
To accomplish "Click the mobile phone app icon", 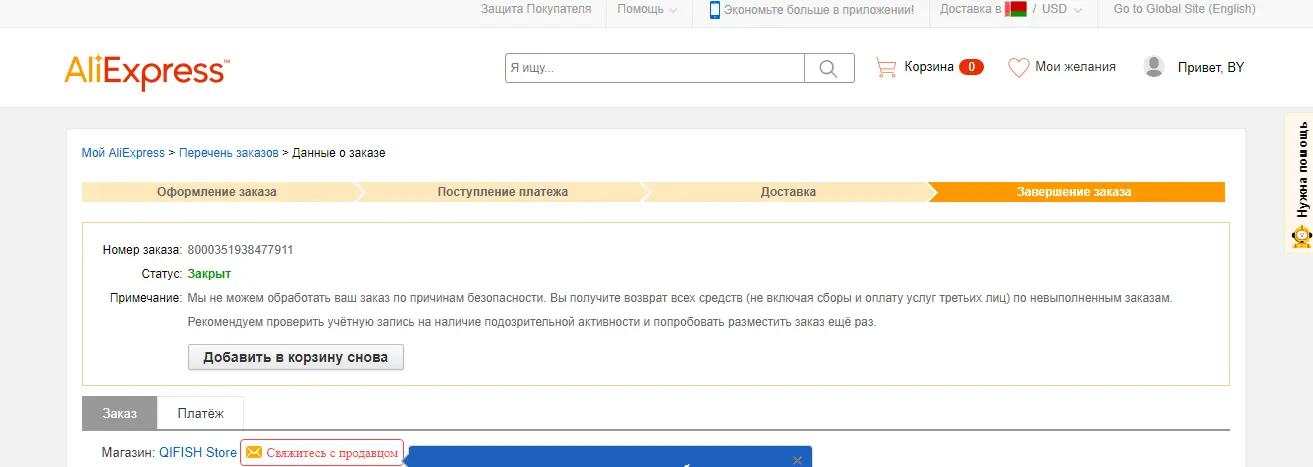I will click(715, 10).
